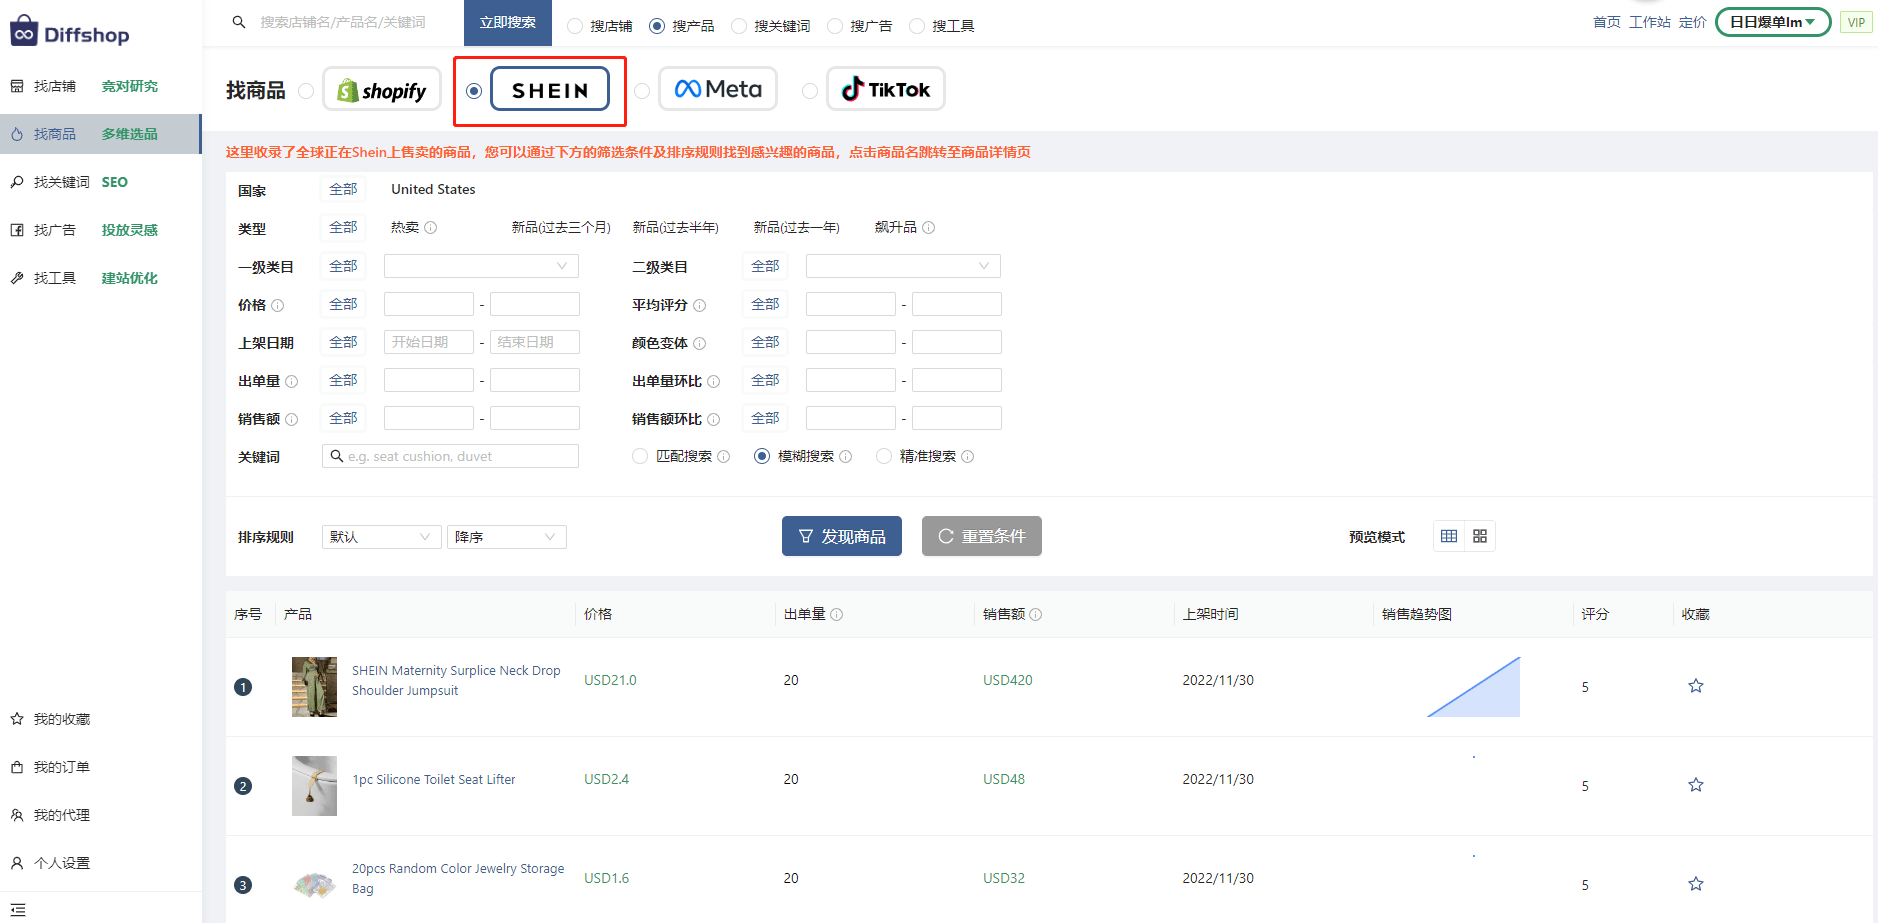The width and height of the screenshot is (1878, 923).
Task: Favorite the Jewelry Storage Bag star
Action: (1696, 884)
